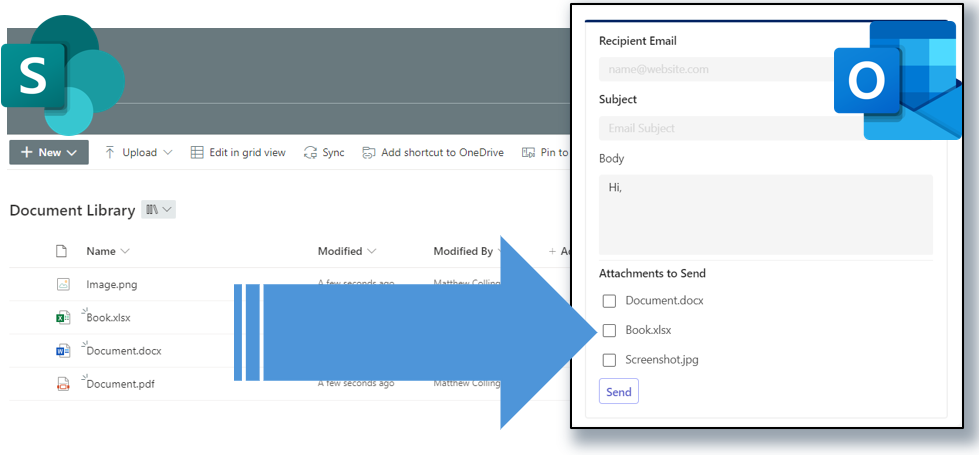Viewport: 979px width, 455px height.
Task: Check the Document.docx attachment checkbox
Action: (x=609, y=301)
